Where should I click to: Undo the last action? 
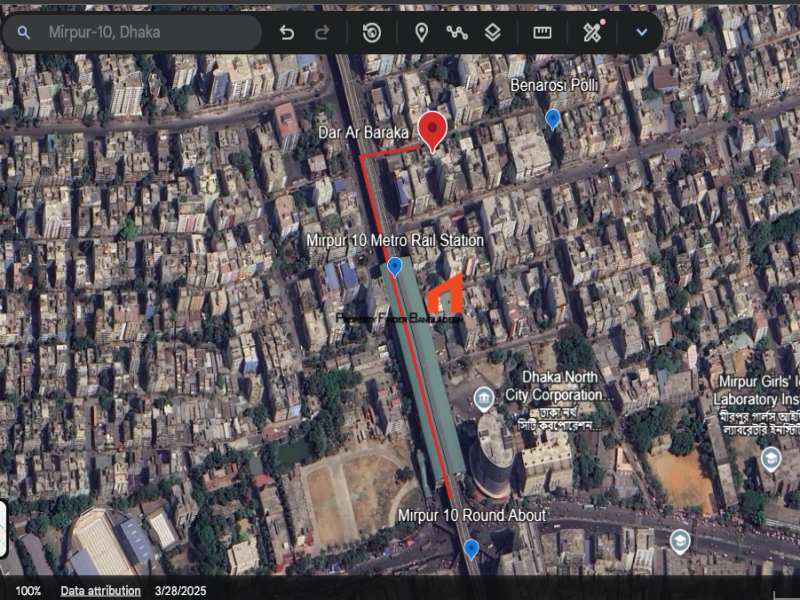click(x=287, y=33)
